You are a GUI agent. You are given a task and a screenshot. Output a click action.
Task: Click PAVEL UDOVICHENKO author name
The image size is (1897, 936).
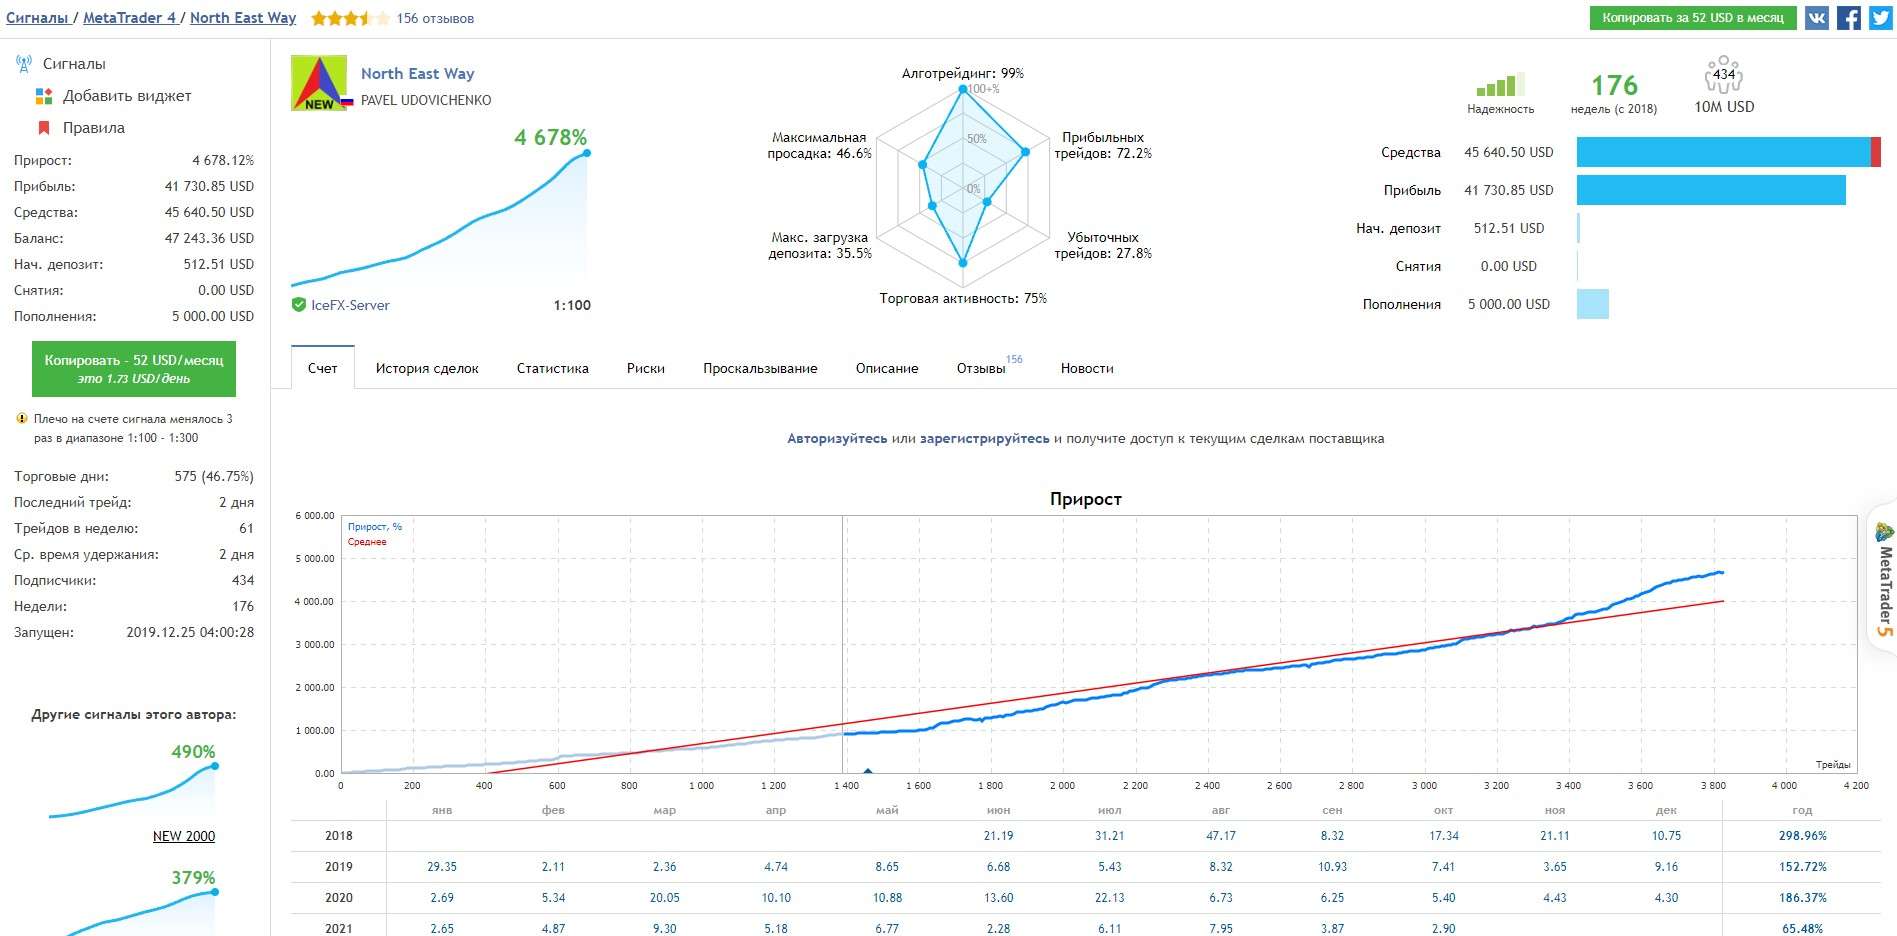[x=426, y=100]
